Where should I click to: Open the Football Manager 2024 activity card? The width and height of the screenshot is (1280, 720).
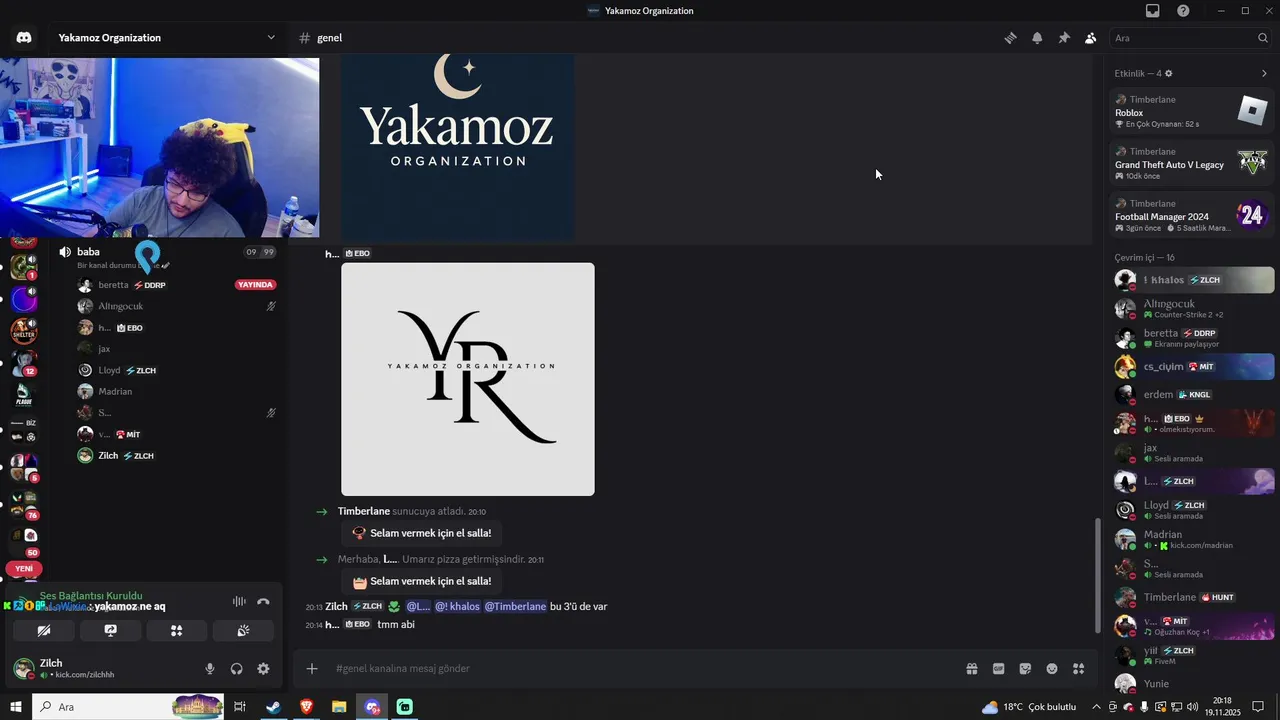pos(1192,215)
